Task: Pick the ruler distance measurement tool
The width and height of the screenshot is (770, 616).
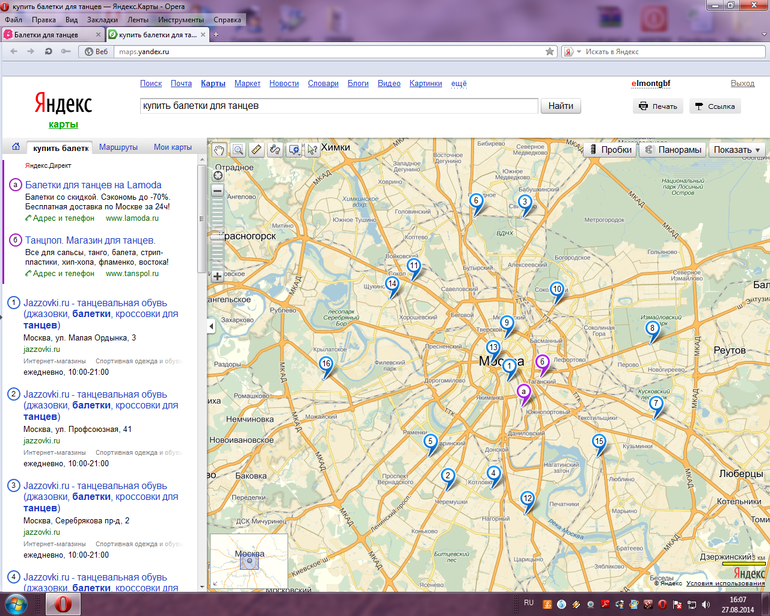Action: click(x=257, y=150)
